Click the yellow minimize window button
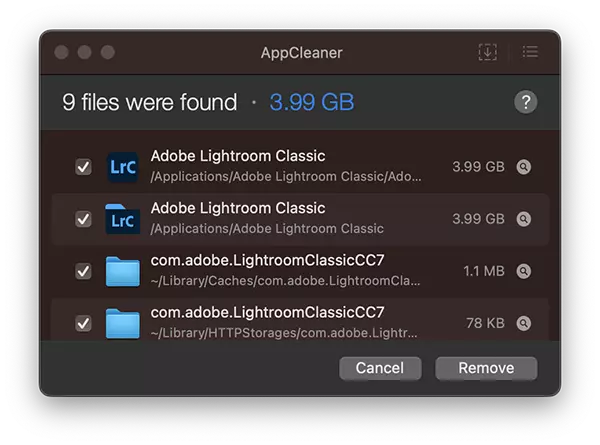 click(x=85, y=52)
